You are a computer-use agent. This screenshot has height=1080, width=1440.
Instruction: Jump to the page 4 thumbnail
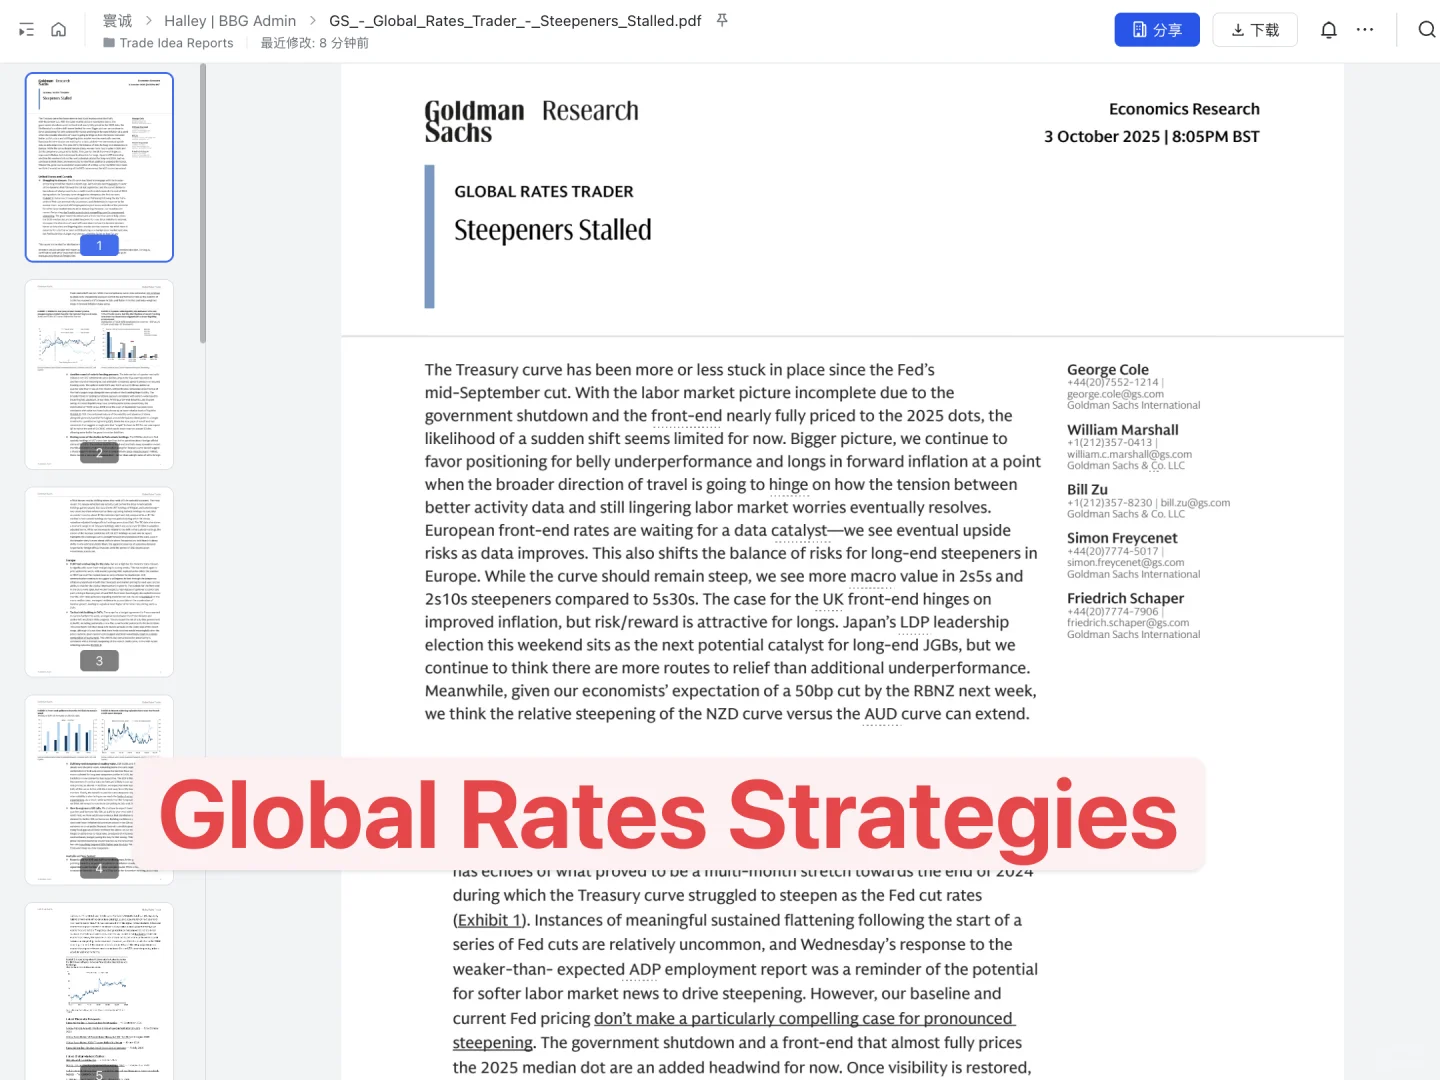(99, 790)
